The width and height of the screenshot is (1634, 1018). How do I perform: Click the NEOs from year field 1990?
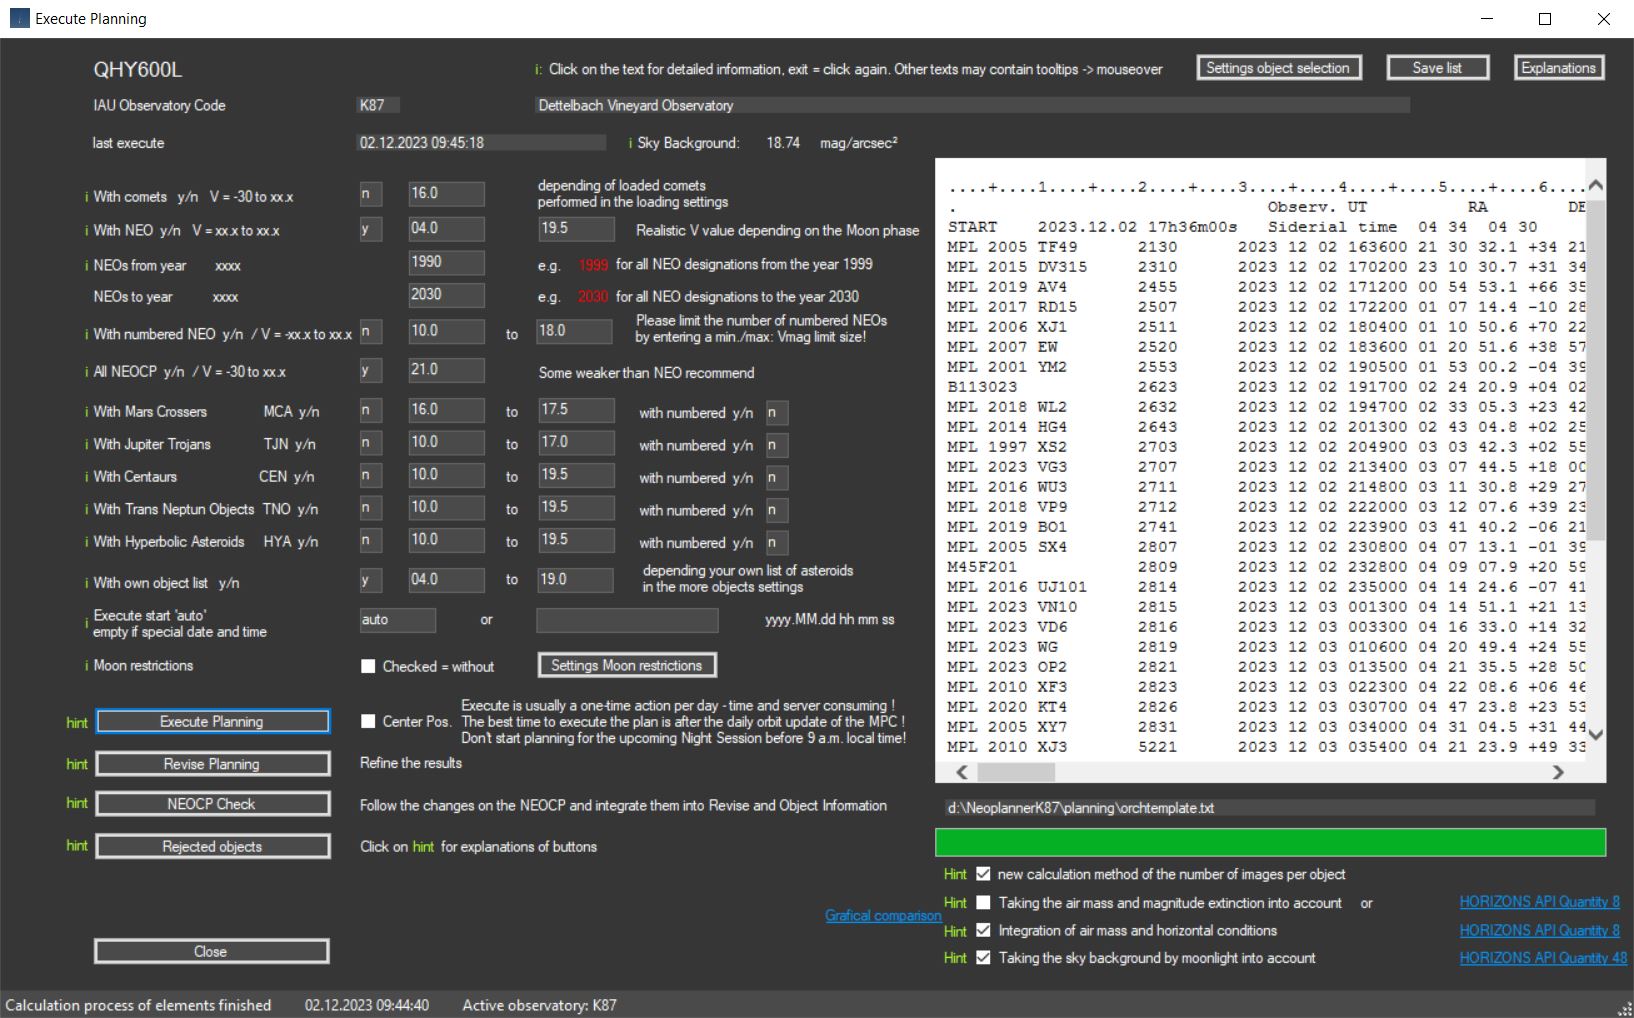[446, 263]
